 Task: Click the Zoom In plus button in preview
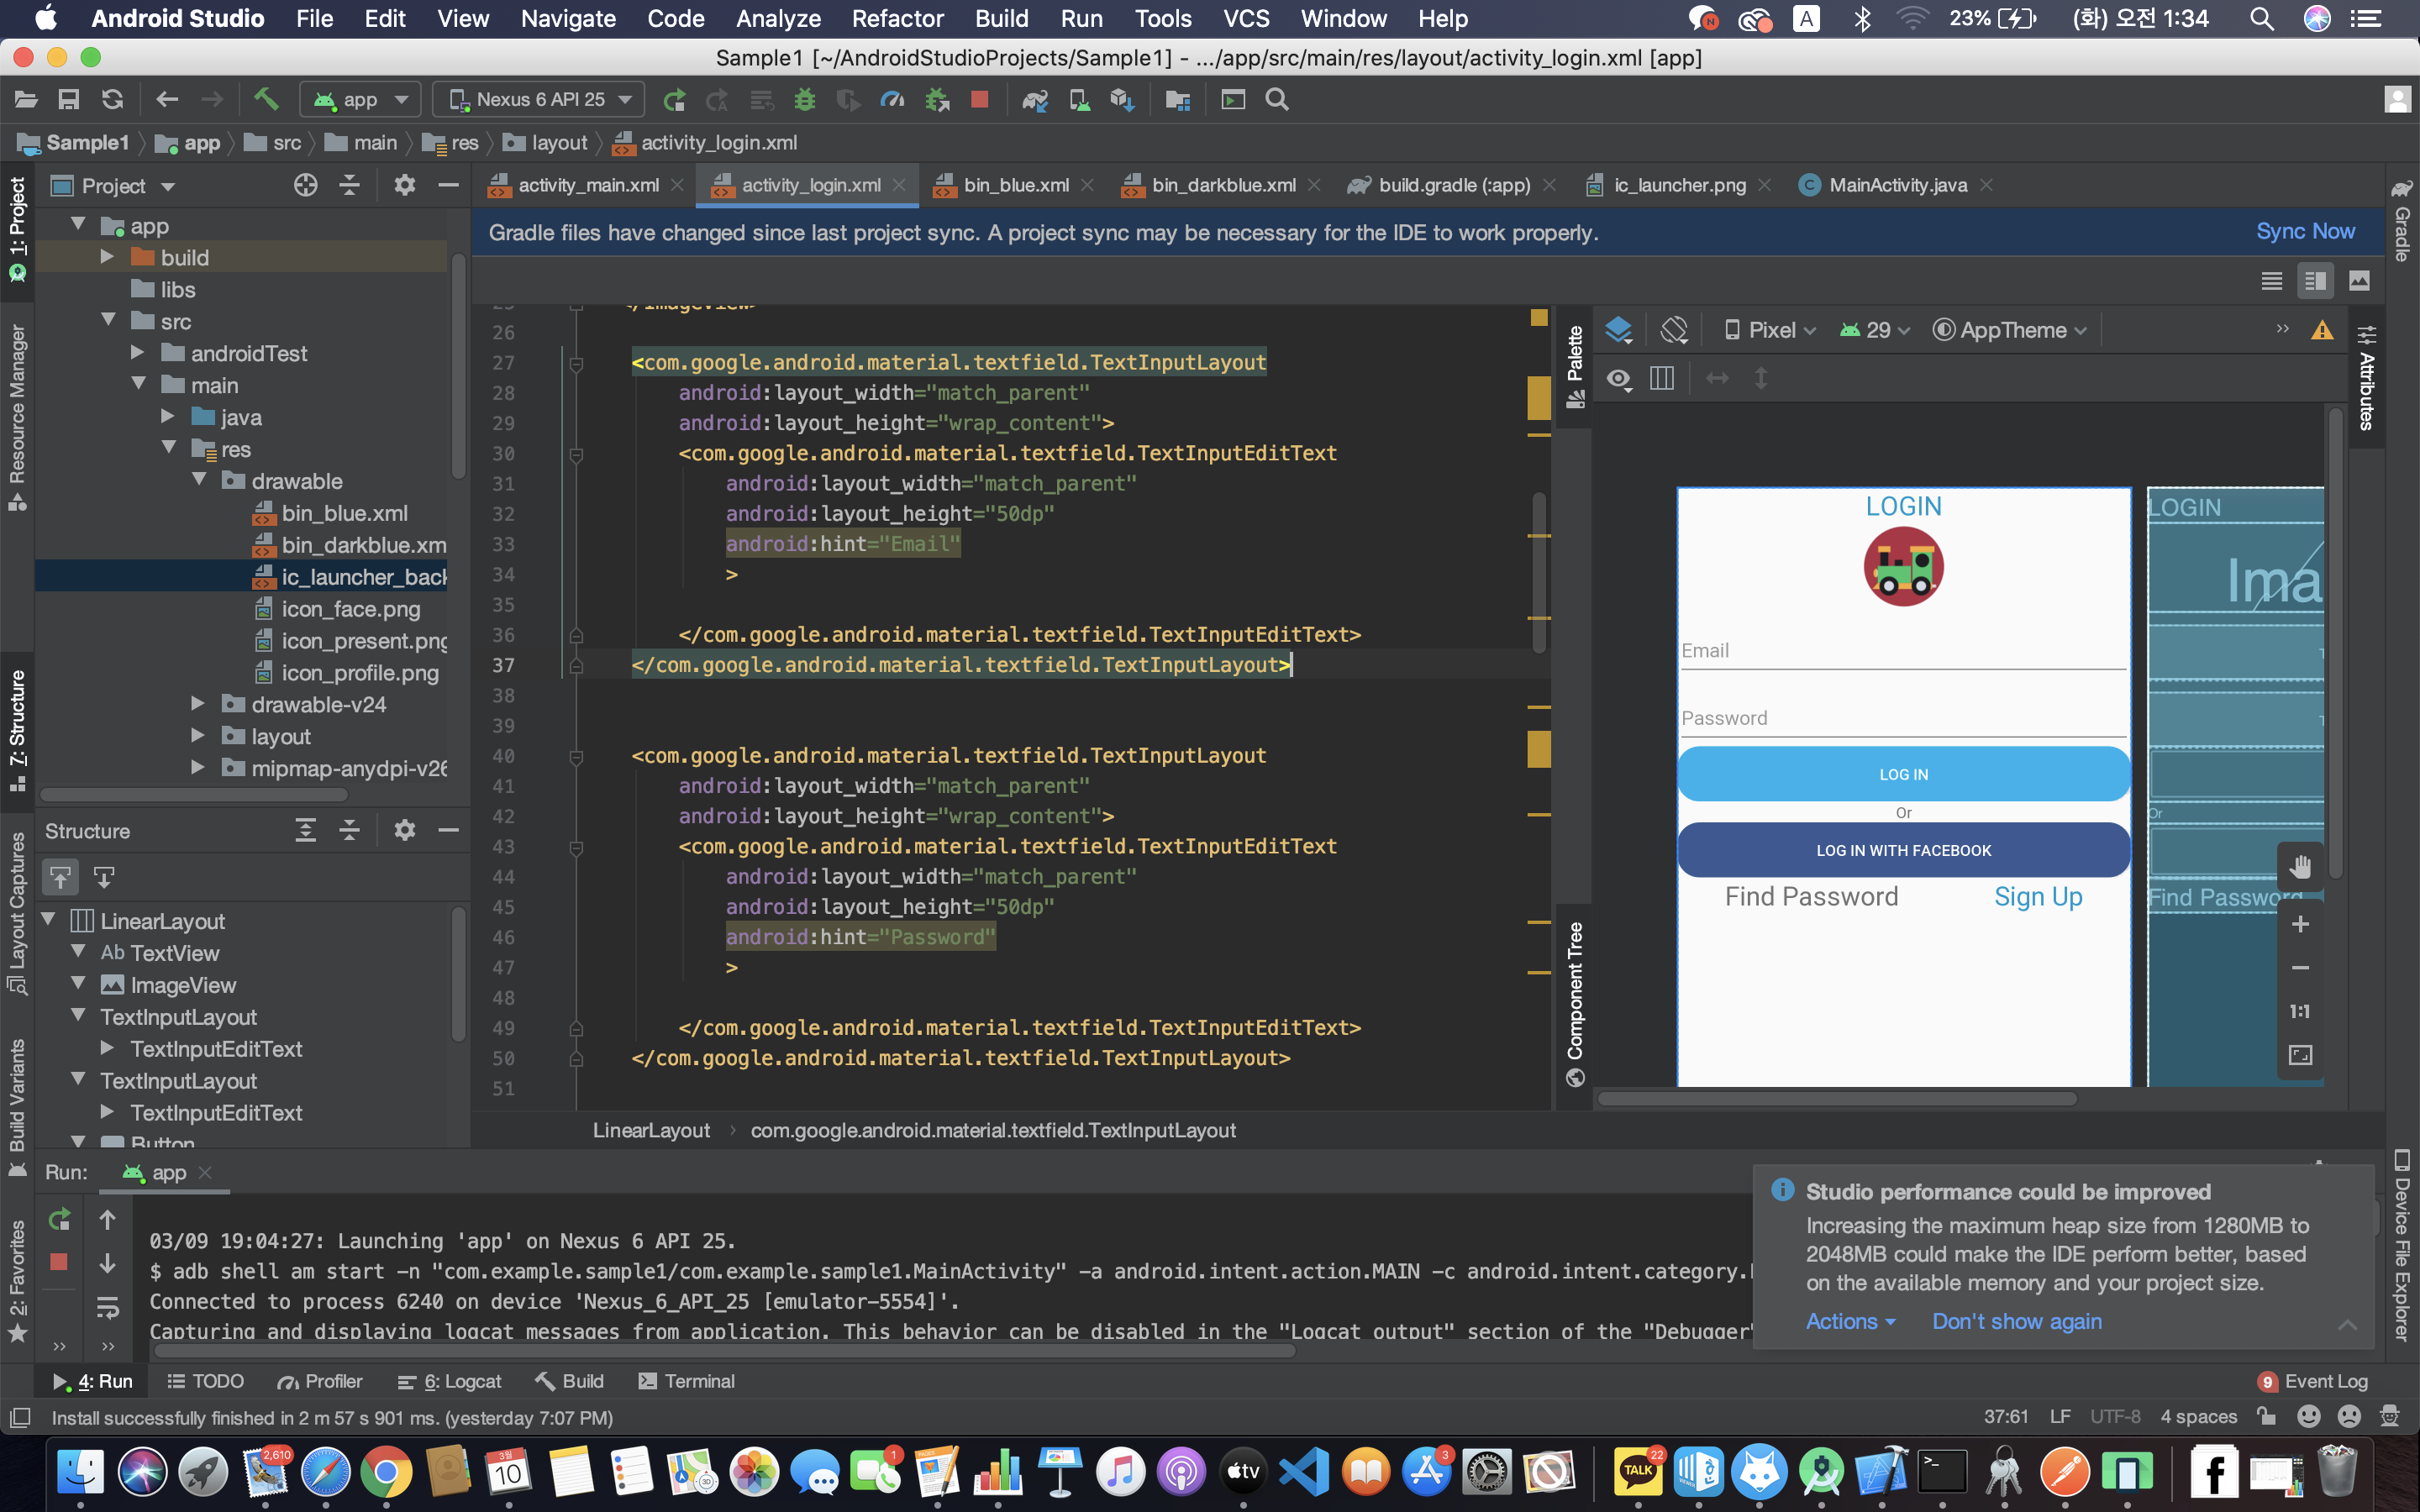2300,924
